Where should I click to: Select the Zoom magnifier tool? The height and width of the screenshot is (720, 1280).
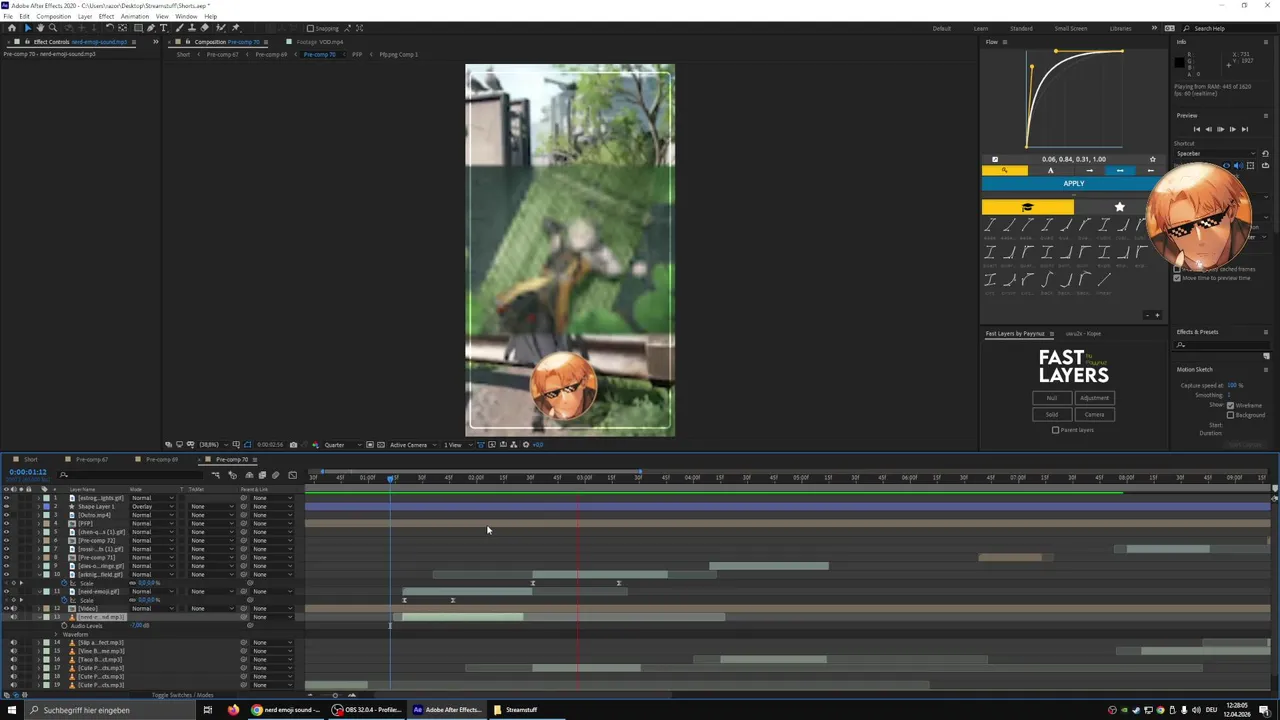pyautogui.click(x=53, y=28)
